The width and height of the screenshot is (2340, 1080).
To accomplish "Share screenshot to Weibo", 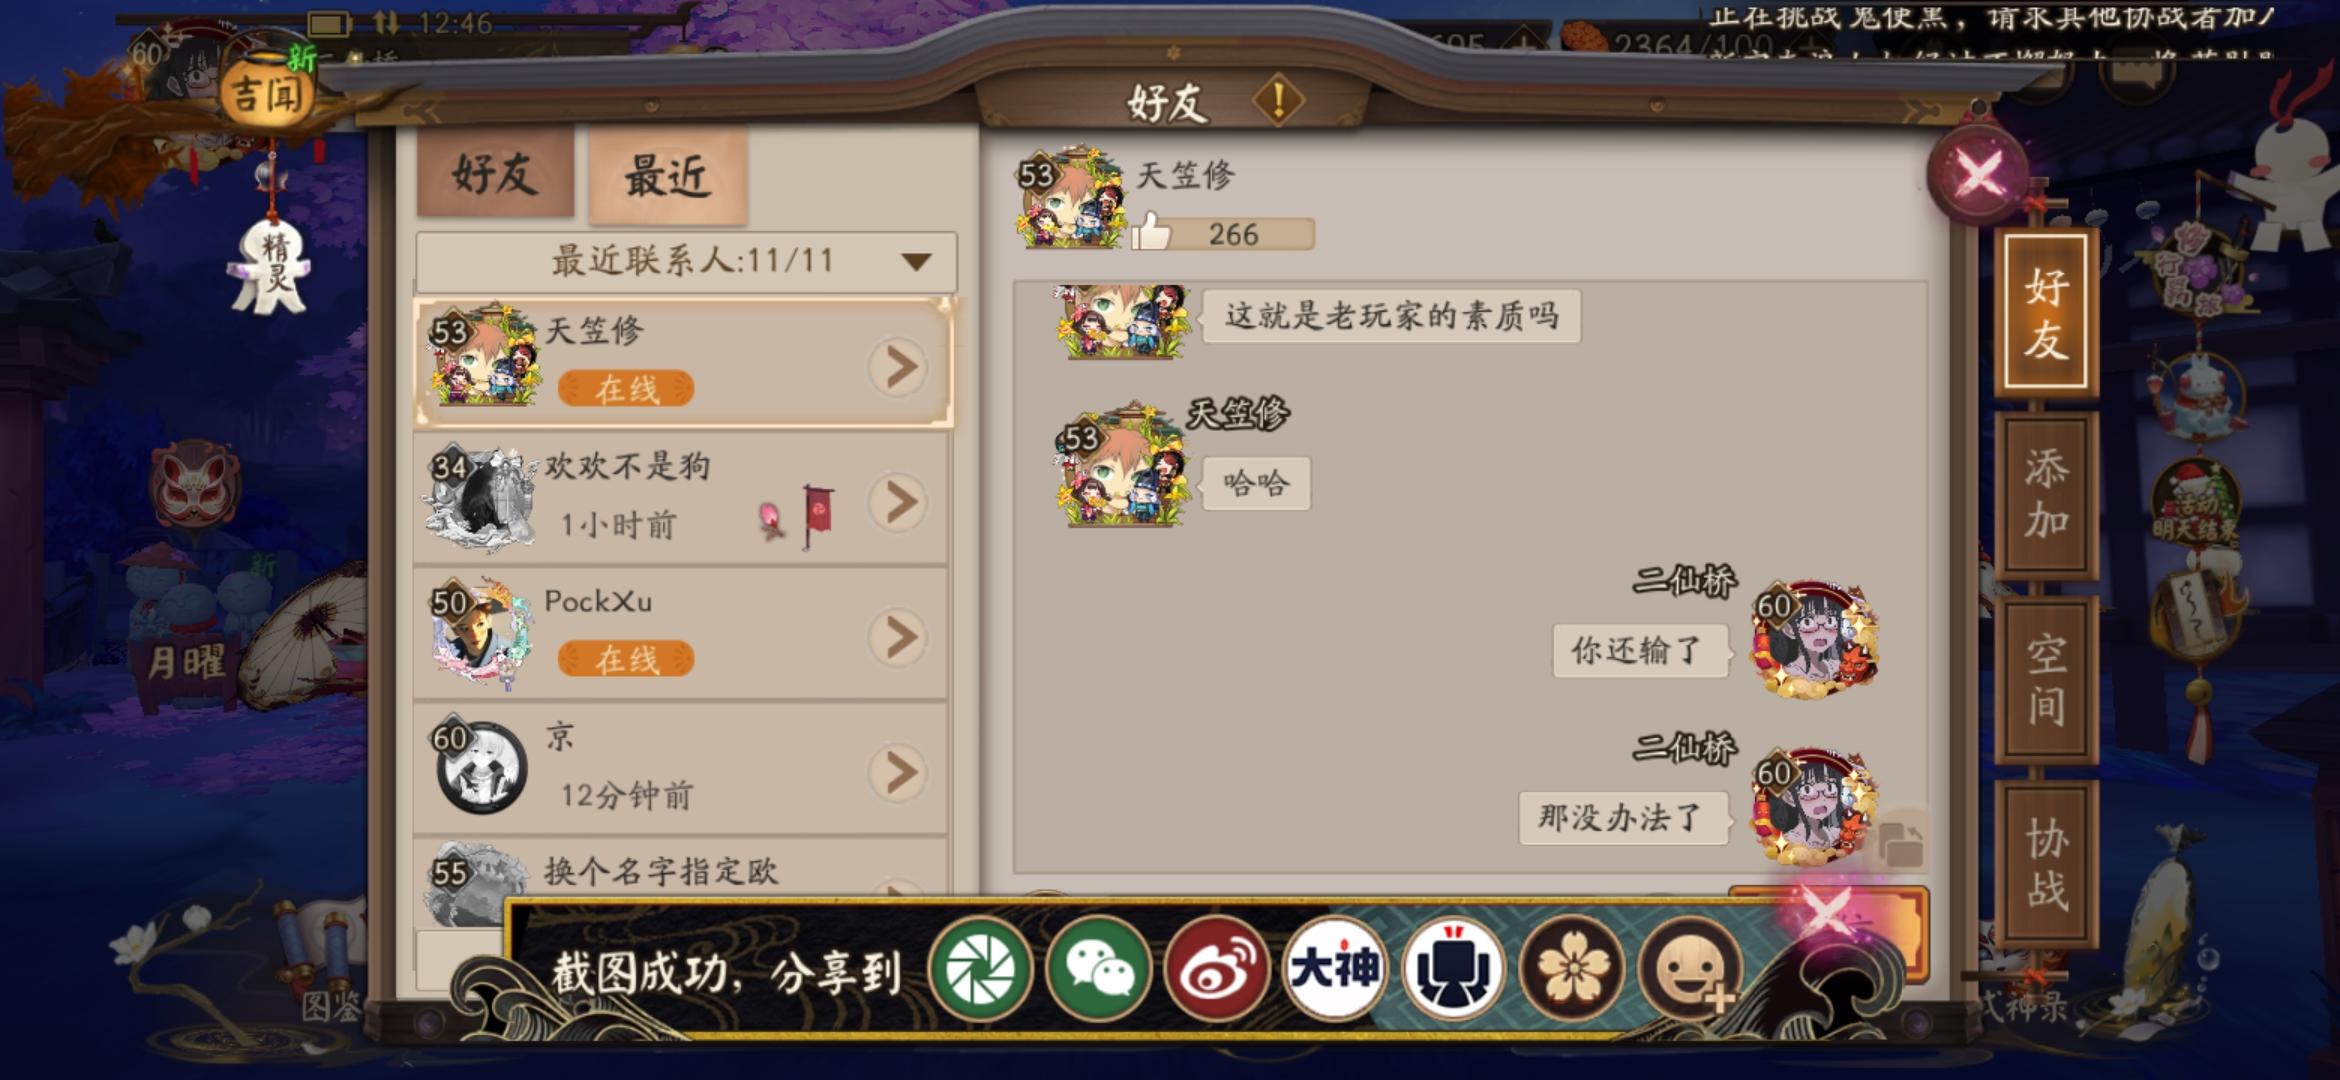I will [1216, 967].
